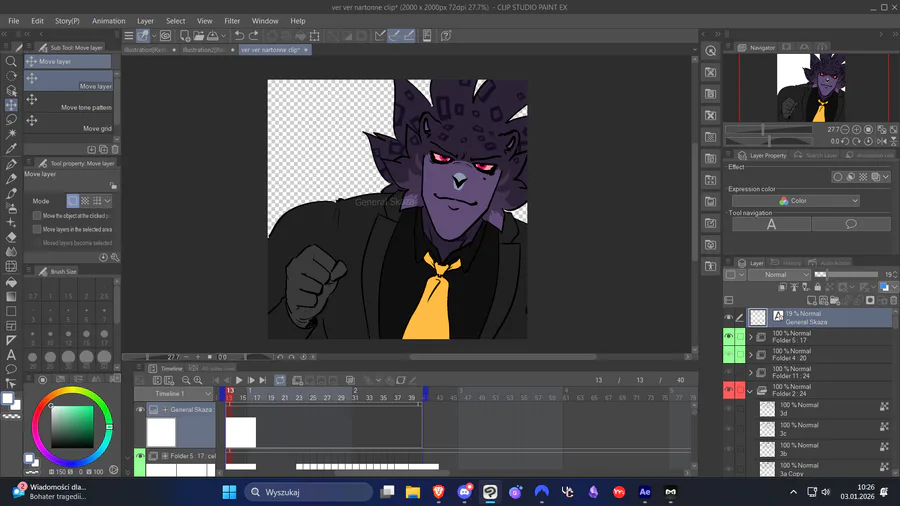This screenshot has width=900, height=506.
Task: Click the balloon tool navigation button
Action: [x=851, y=224]
